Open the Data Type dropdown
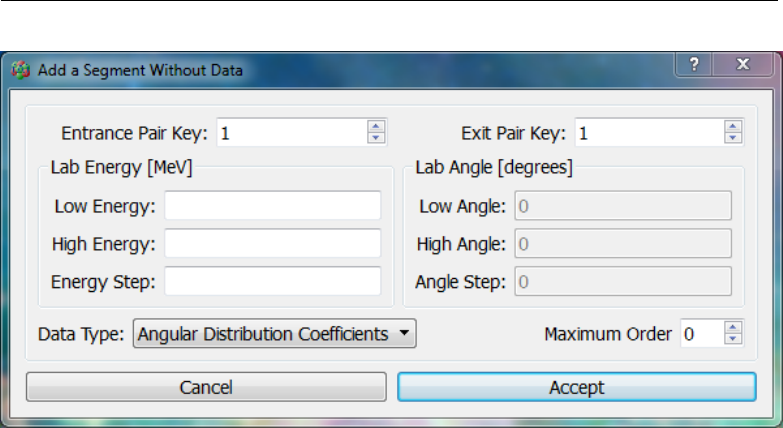The height and width of the screenshot is (428, 783). (x=275, y=334)
